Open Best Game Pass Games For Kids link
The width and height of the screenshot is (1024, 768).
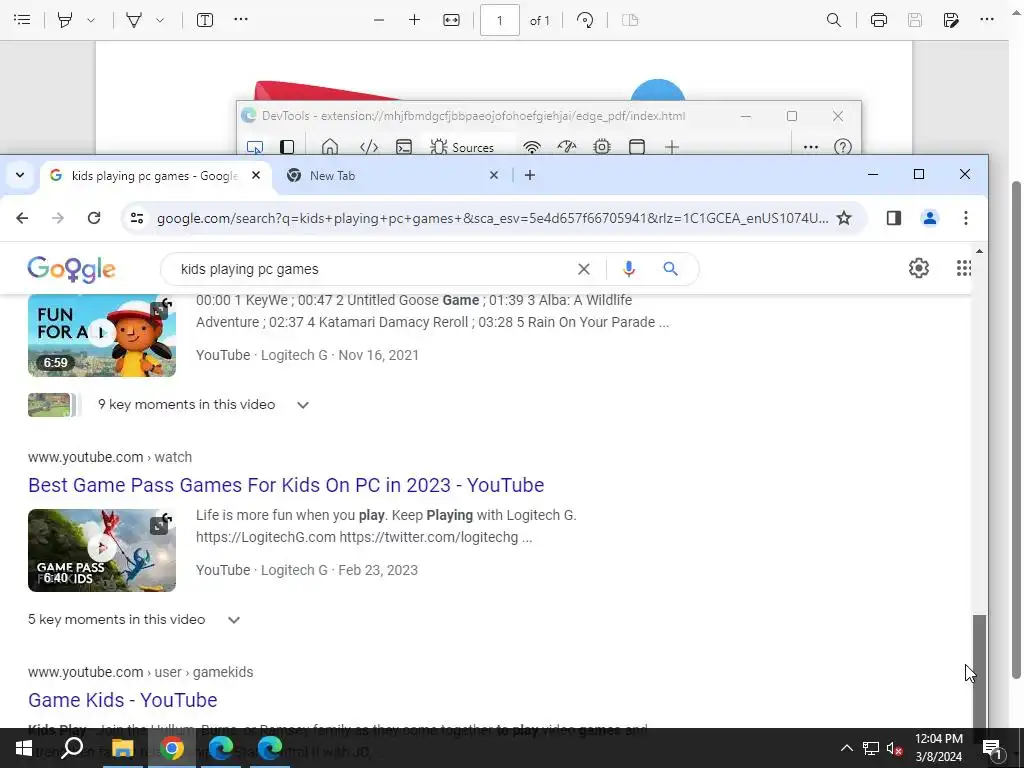(286, 485)
